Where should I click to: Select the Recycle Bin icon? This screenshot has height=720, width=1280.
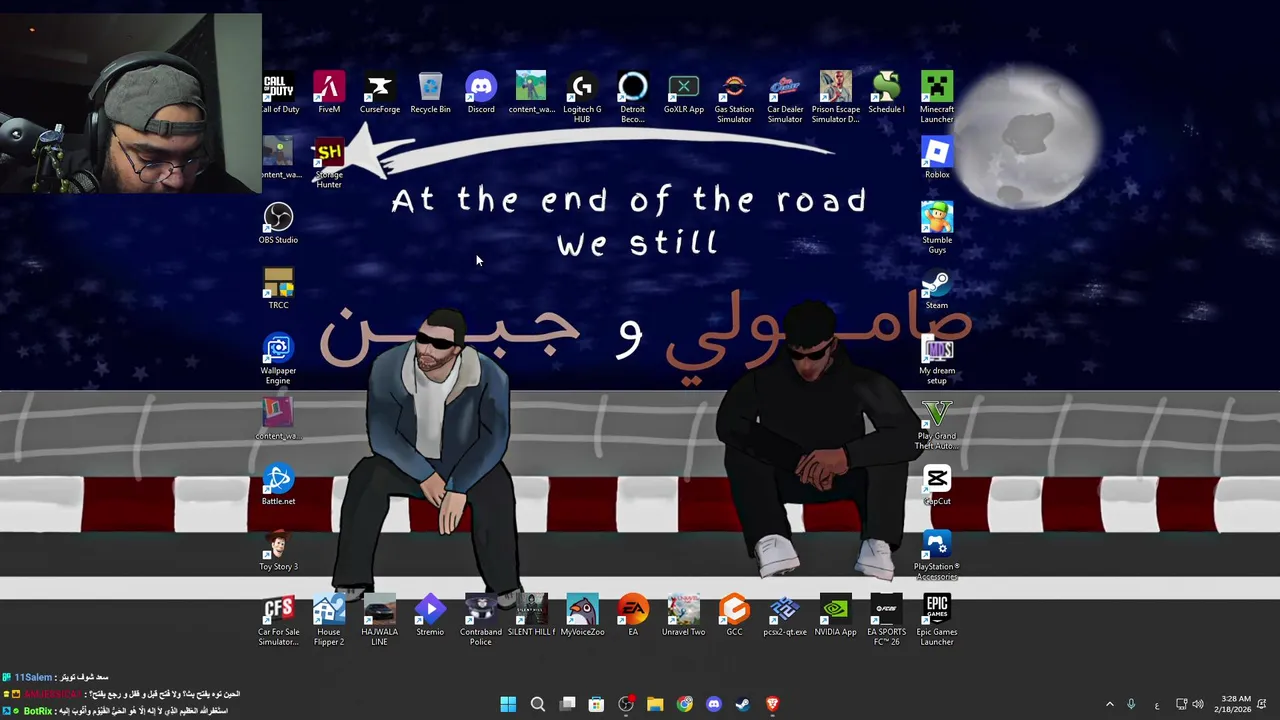click(430, 93)
